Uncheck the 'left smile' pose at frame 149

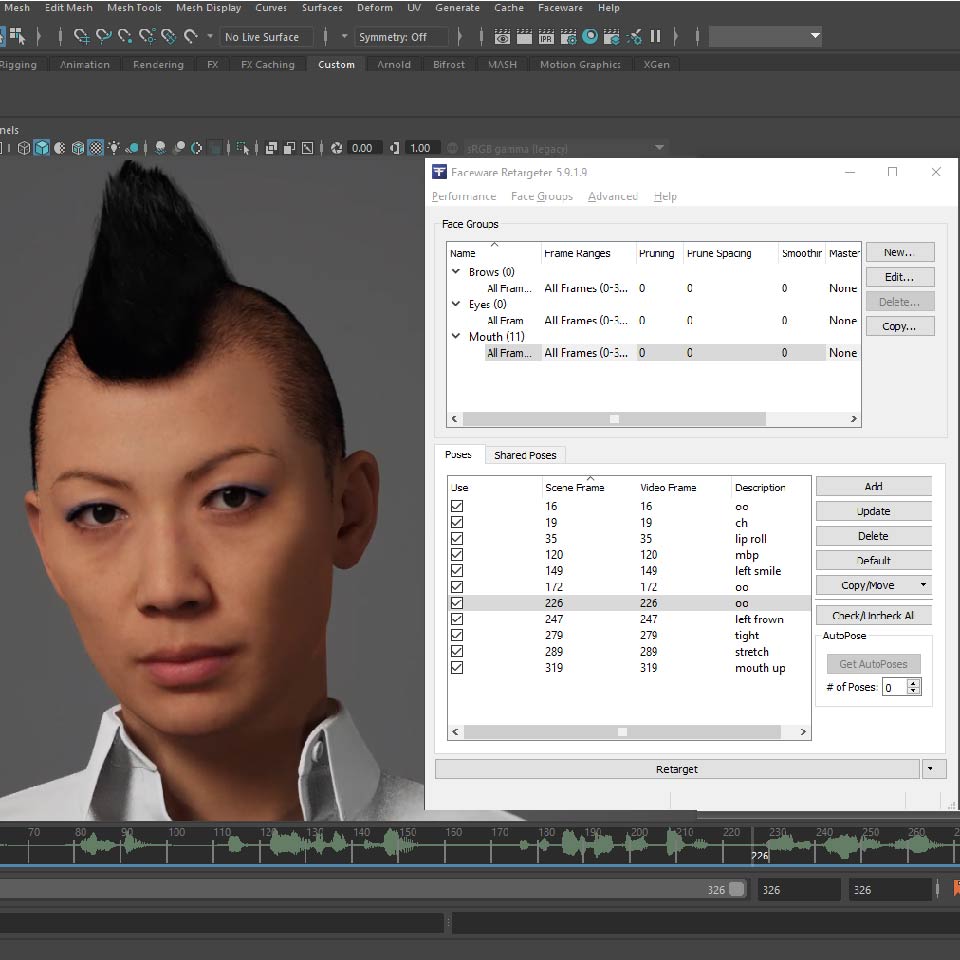457,571
